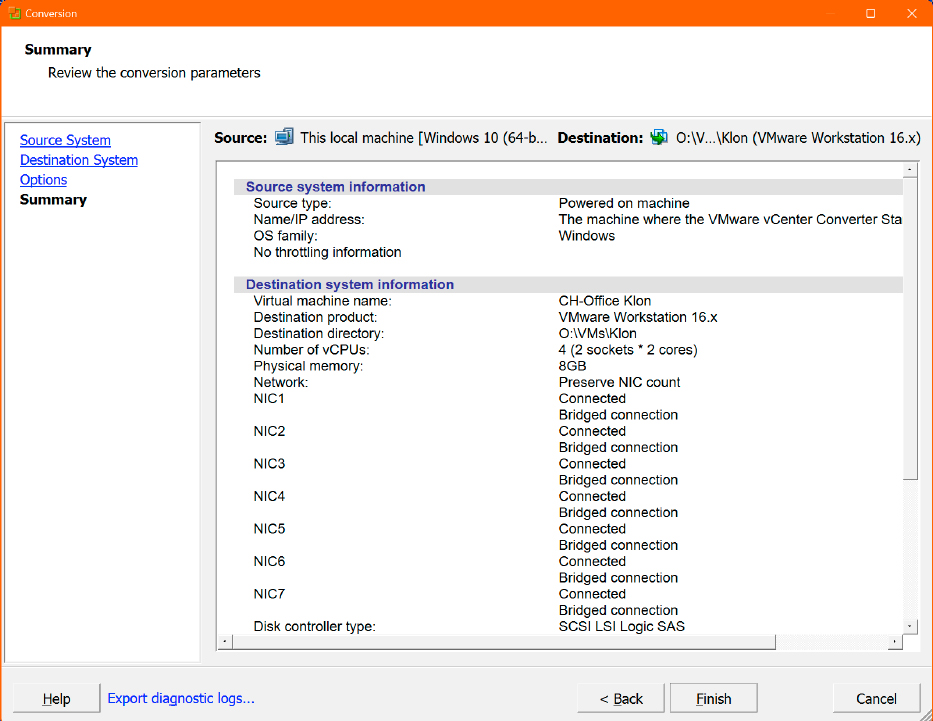Go Back to the previous step
This screenshot has width=933, height=721.
(x=621, y=698)
